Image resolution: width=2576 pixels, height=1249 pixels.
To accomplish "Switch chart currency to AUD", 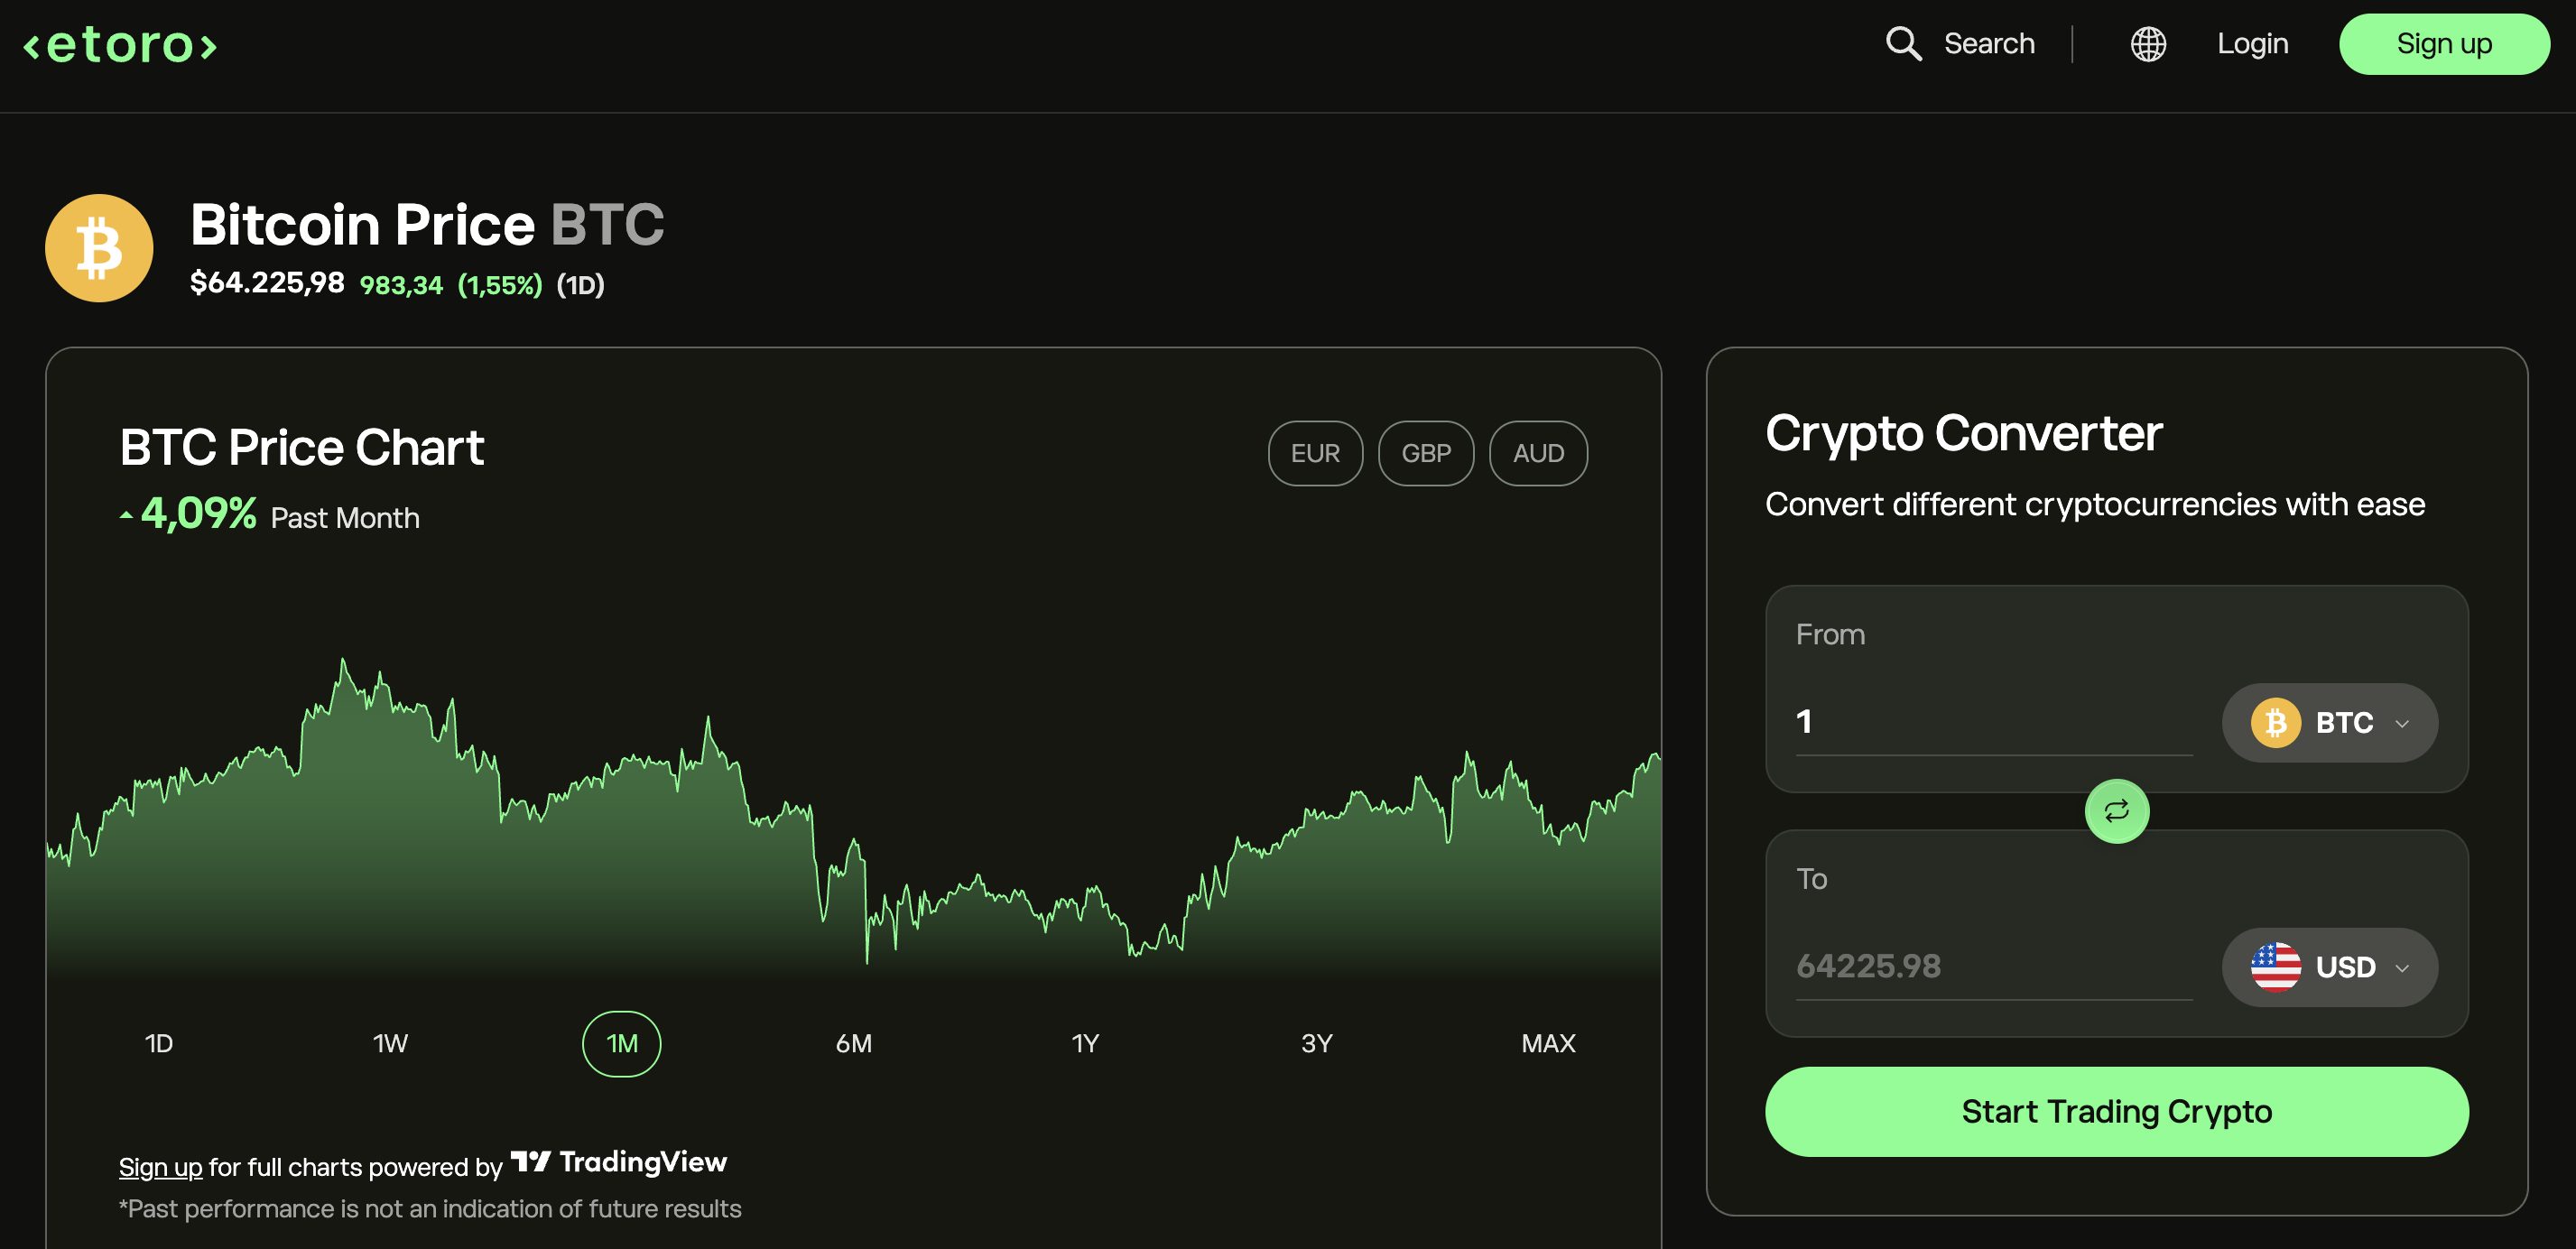I will (1537, 453).
